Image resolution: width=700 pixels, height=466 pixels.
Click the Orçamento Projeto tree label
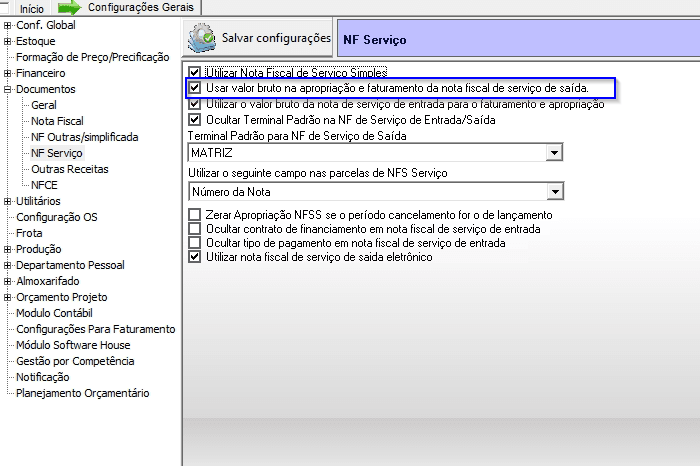(62, 297)
